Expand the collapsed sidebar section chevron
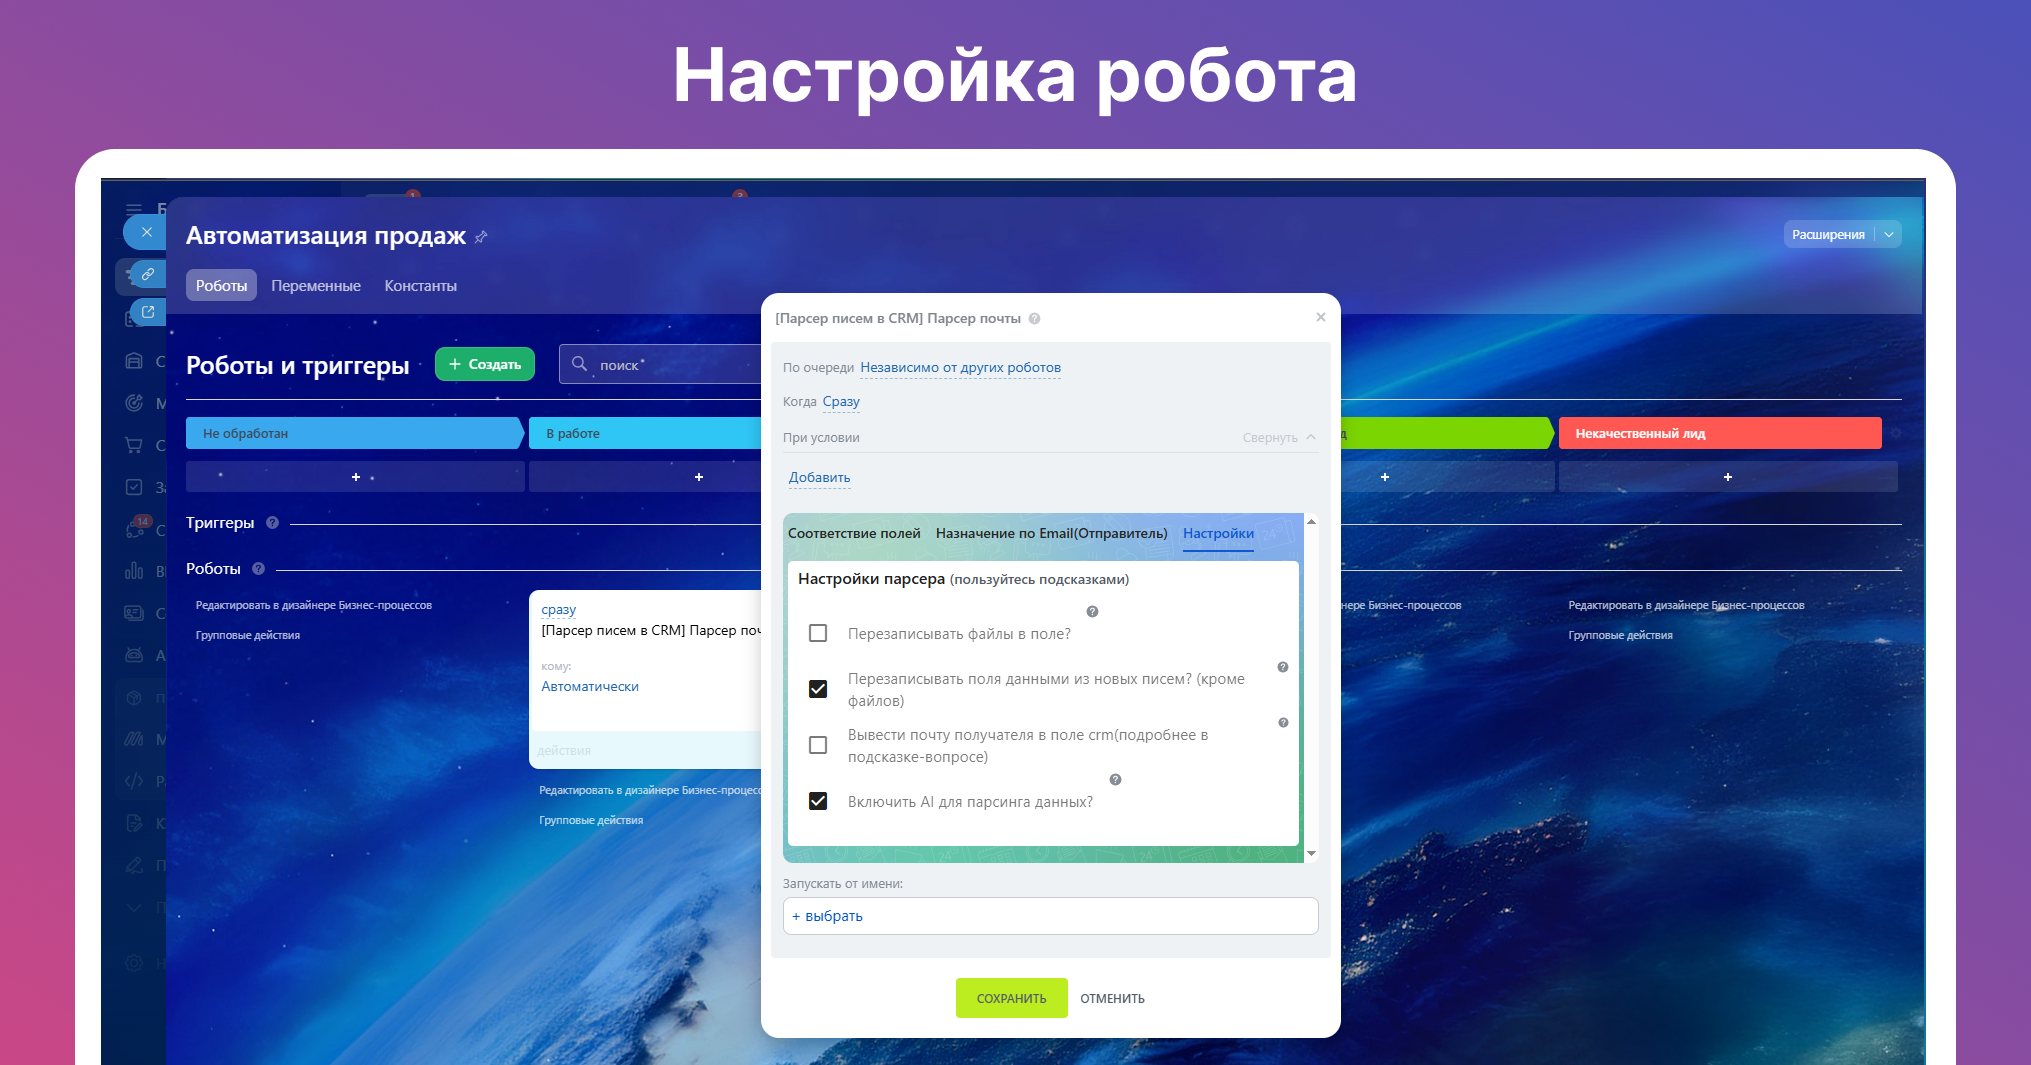This screenshot has height=1065, width=2031. pos(134,907)
